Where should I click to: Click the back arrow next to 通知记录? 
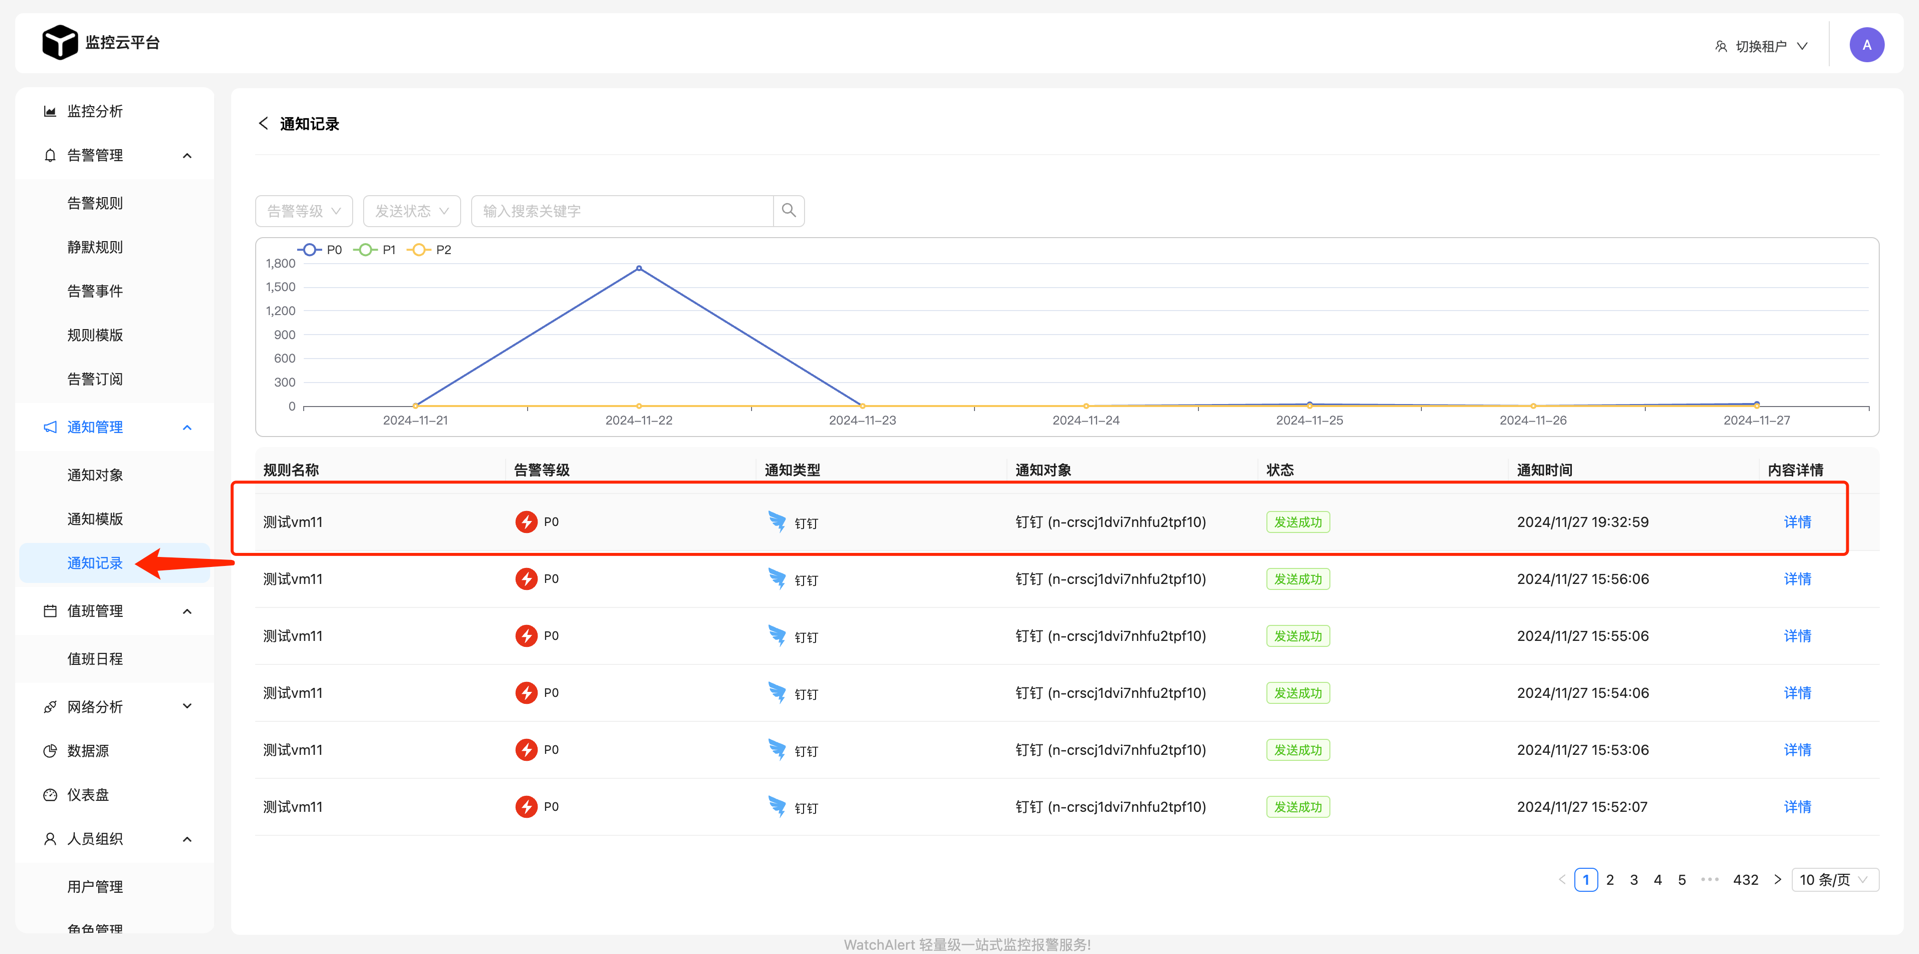pyautogui.click(x=263, y=123)
